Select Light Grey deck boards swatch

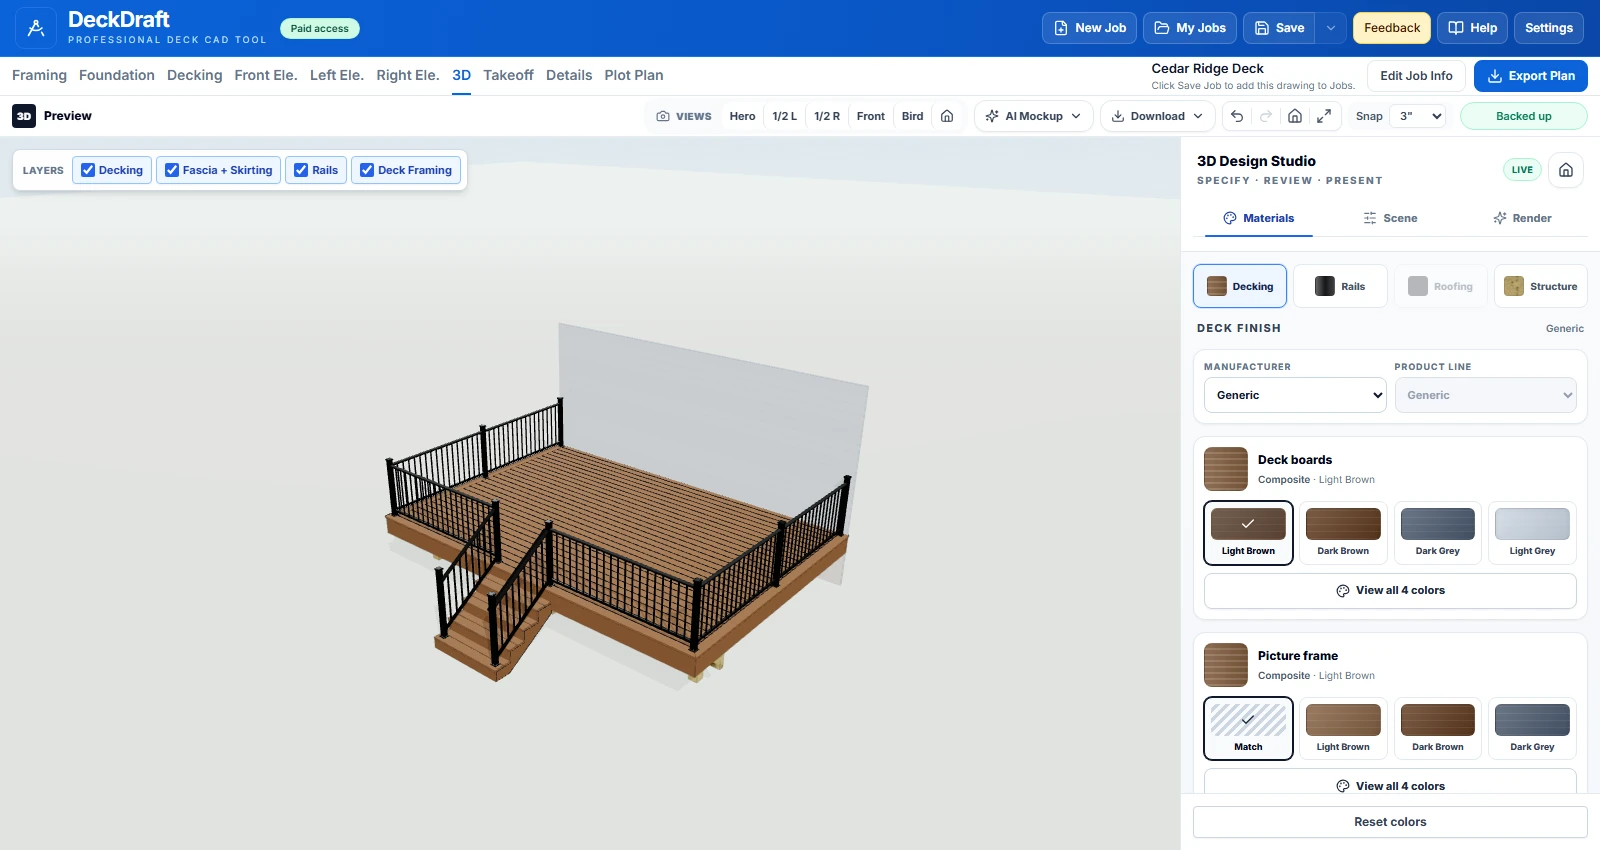click(x=1532, y=533)
